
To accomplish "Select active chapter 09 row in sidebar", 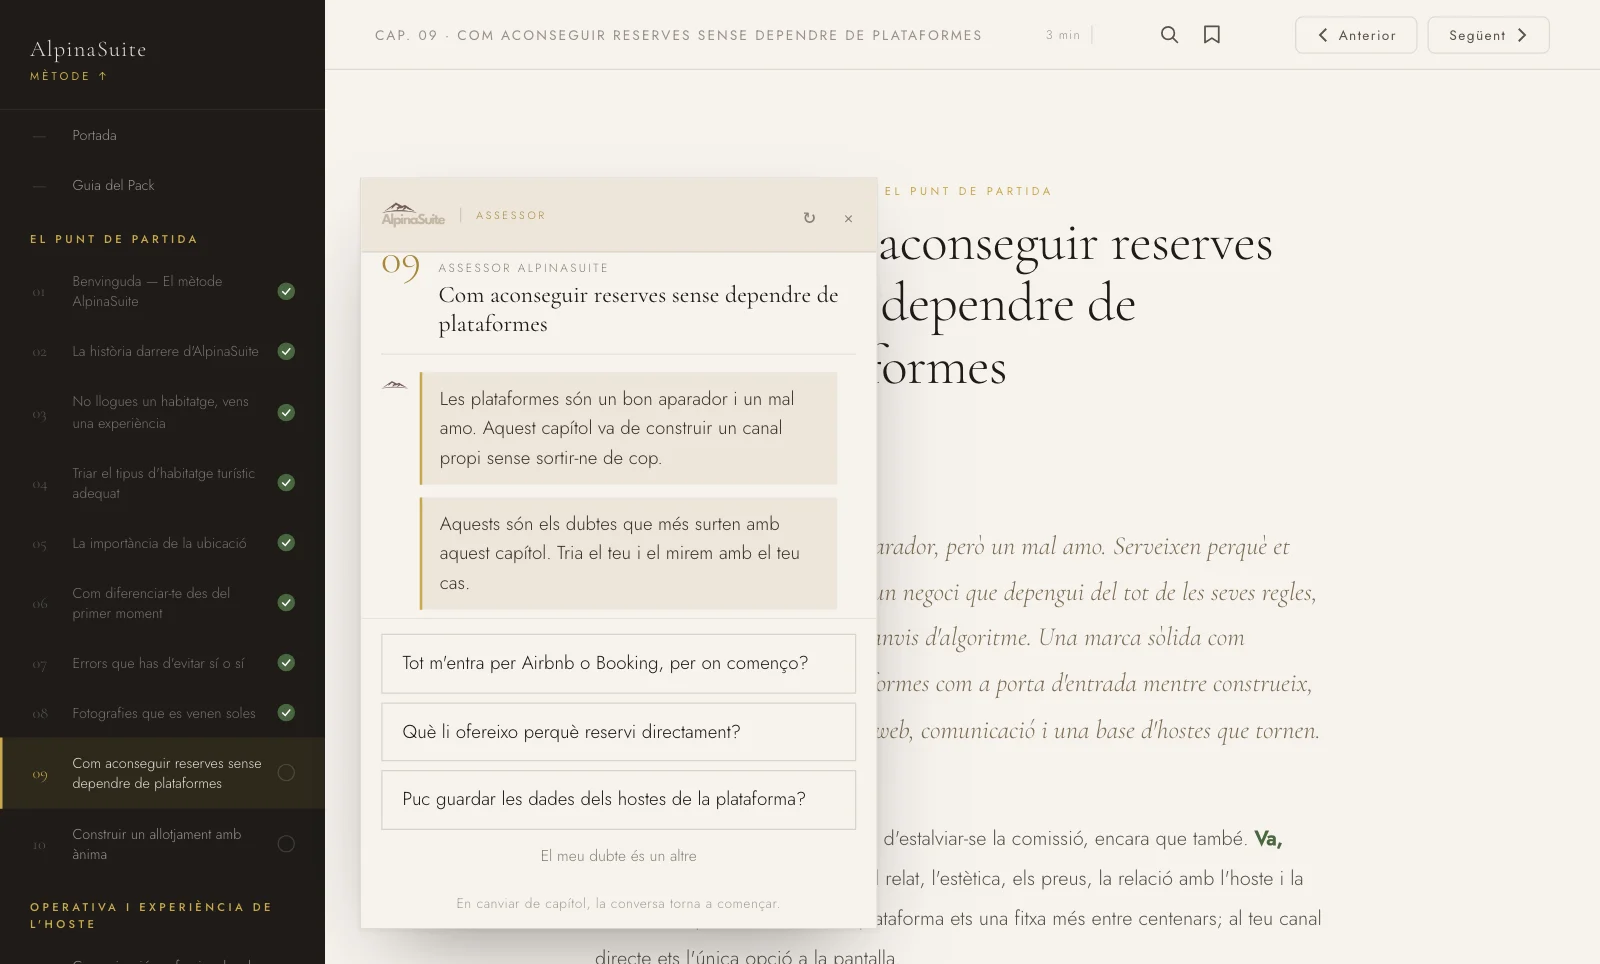I will 162,773.
